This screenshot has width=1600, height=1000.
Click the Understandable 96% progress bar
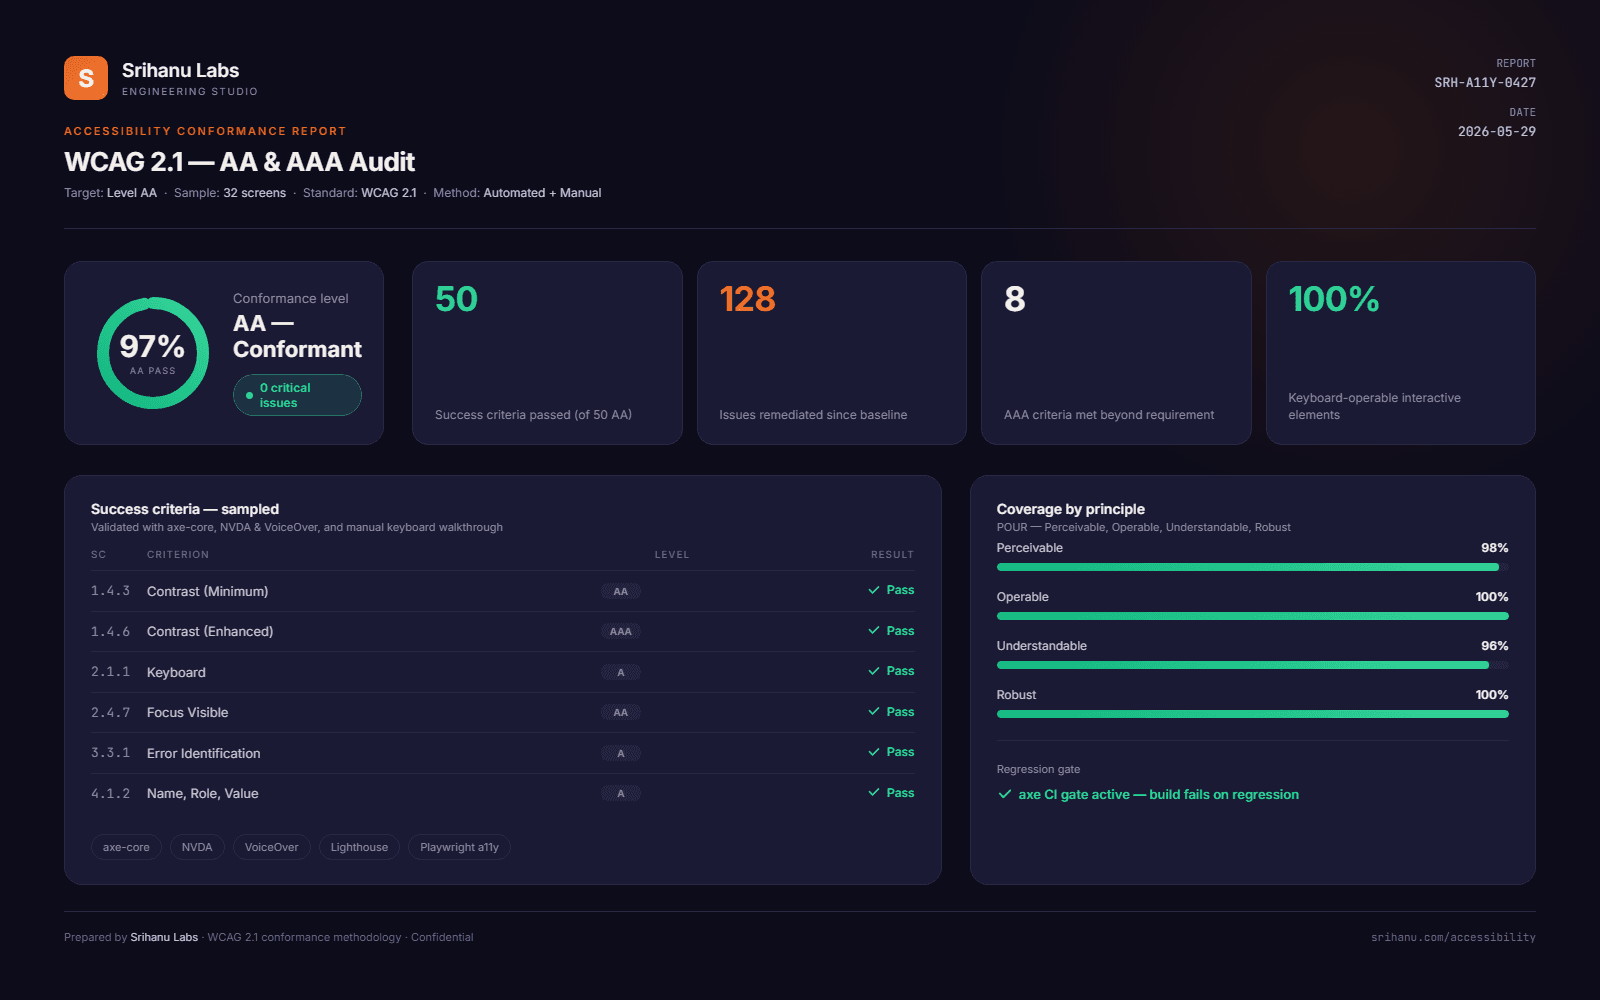pyautogui.click(x=1252, y=665)
